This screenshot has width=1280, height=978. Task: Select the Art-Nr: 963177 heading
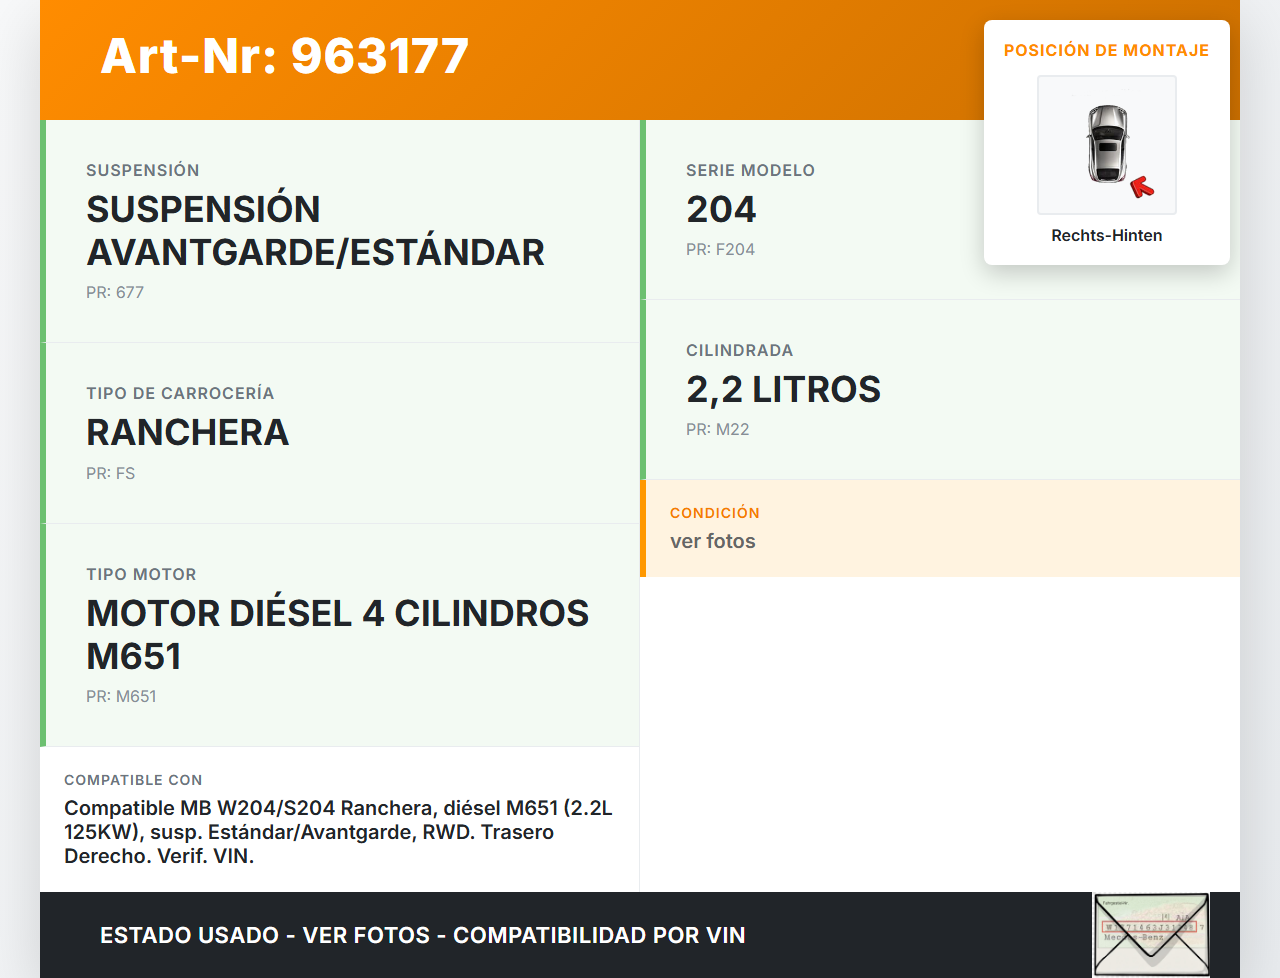[285, 56]
